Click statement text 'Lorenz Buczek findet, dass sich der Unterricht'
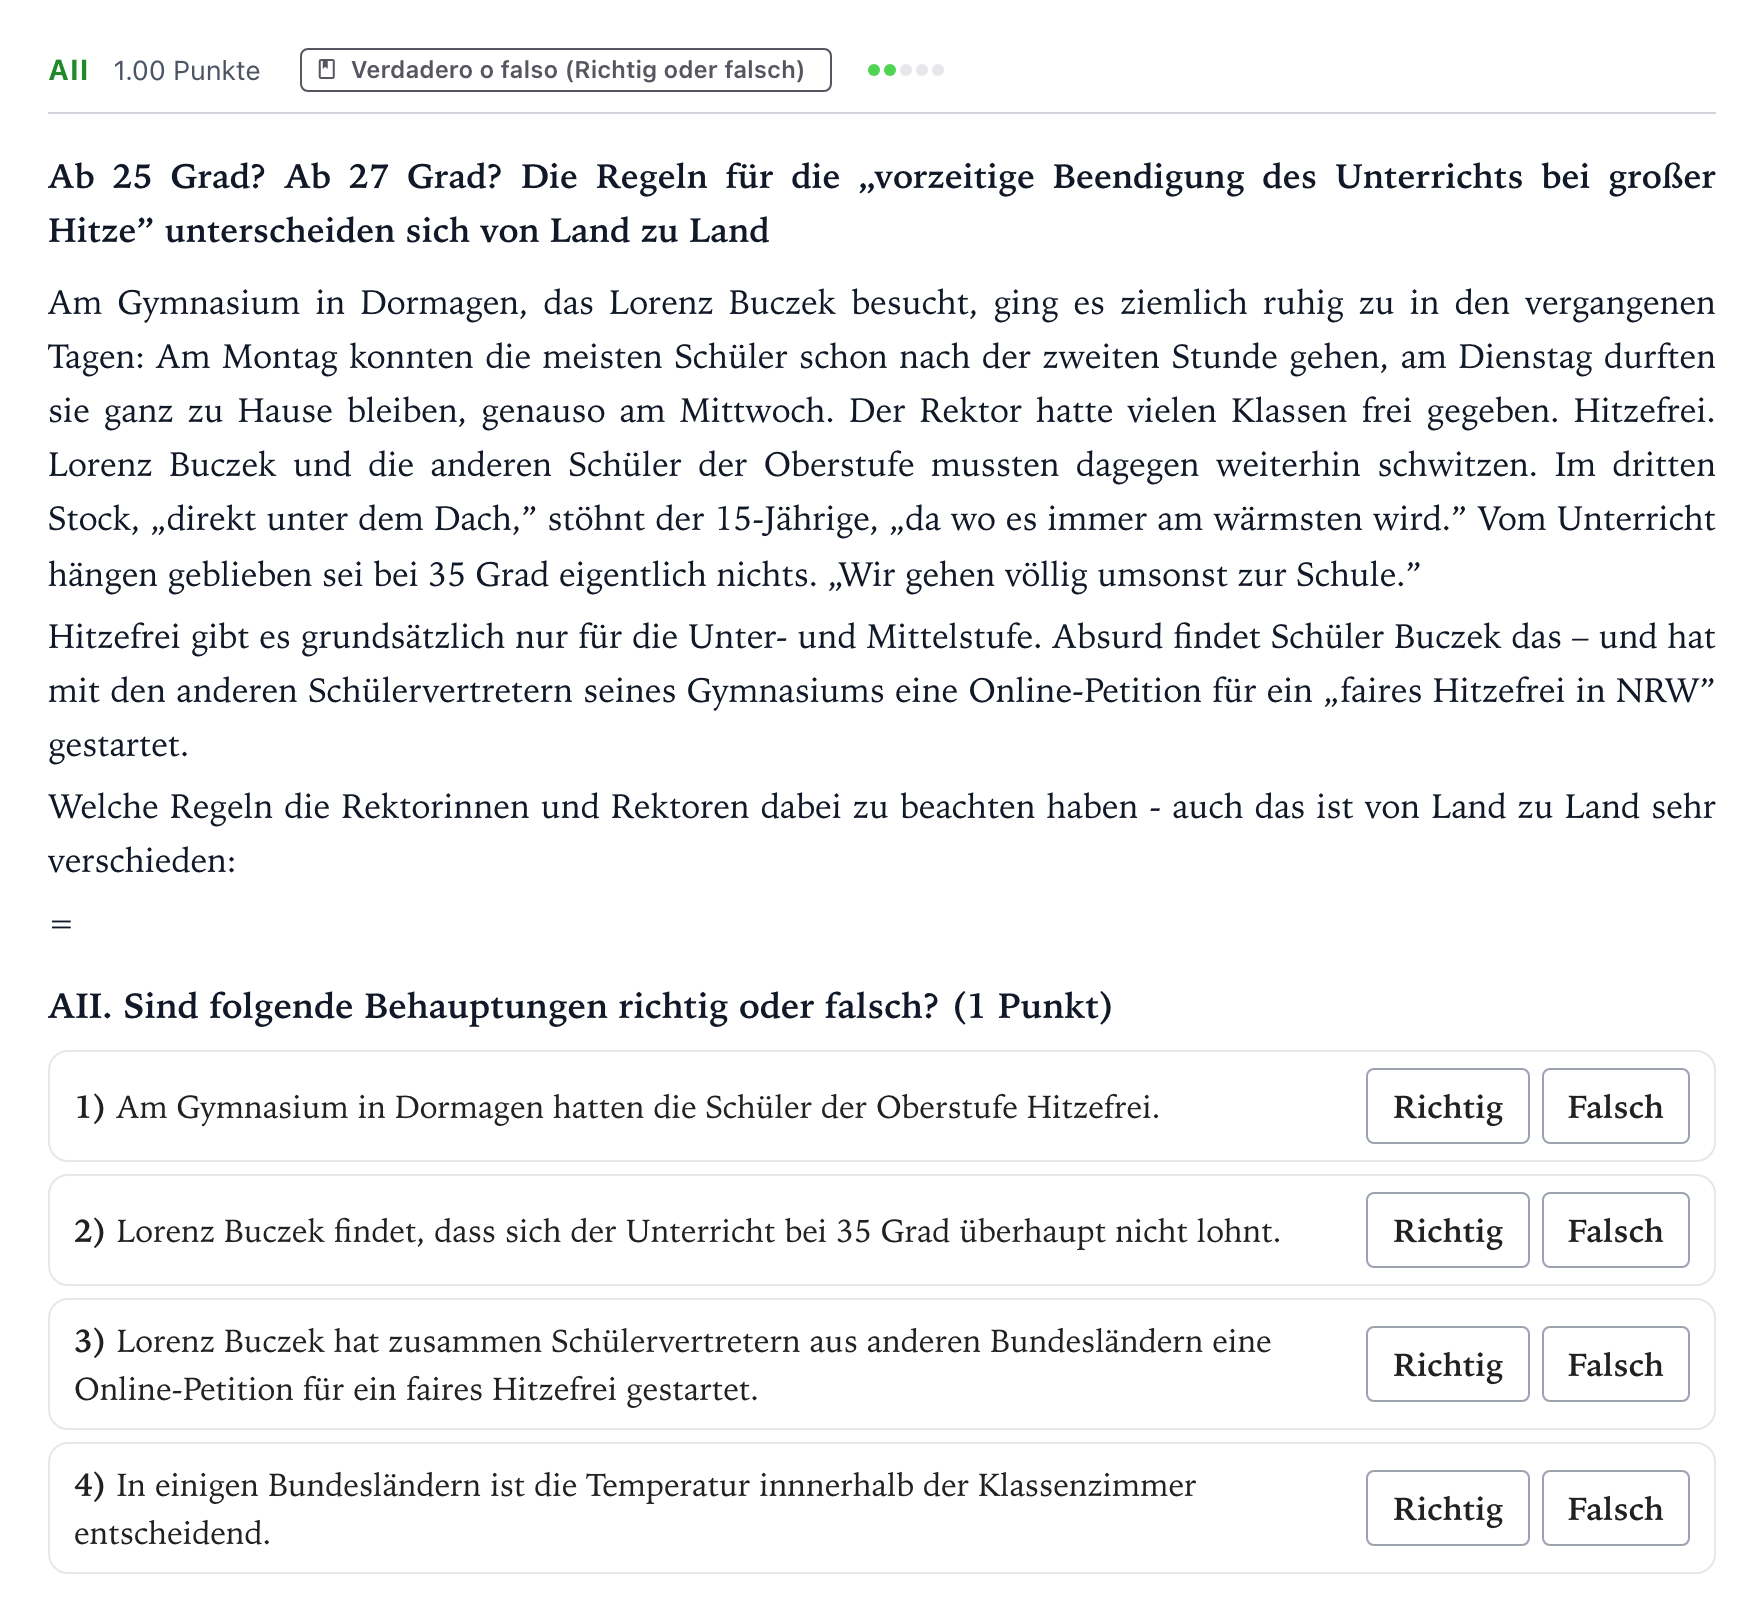 coord(678,1231)
